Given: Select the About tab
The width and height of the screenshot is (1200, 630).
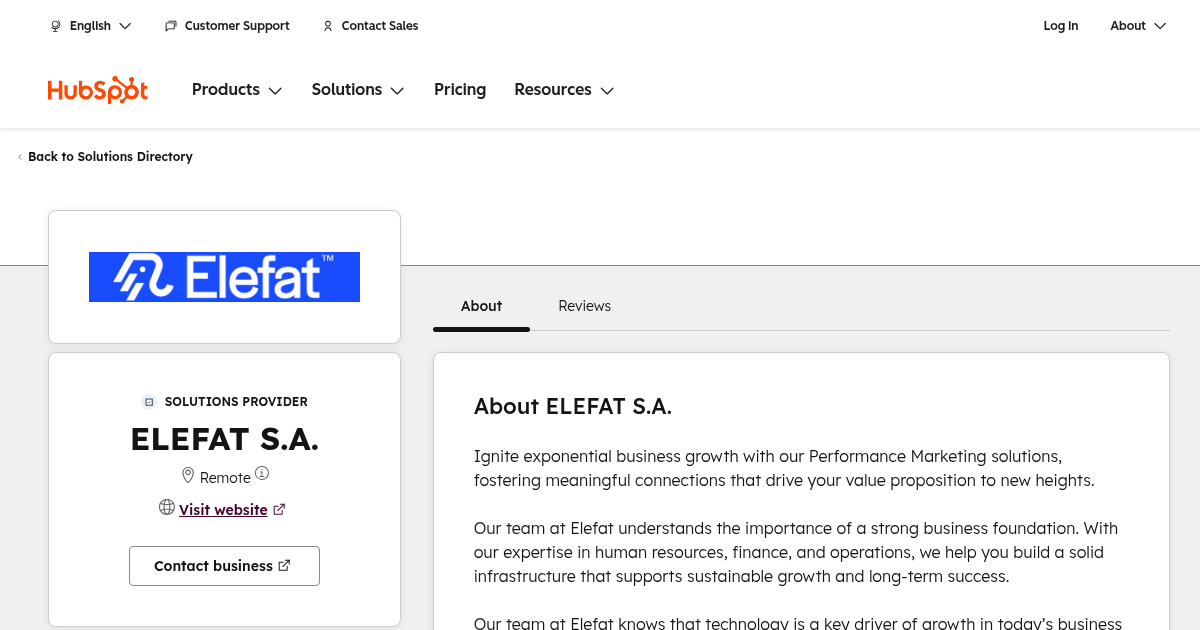Looking at the screenshot, I should pyautogui.click(x=481, y=306).
